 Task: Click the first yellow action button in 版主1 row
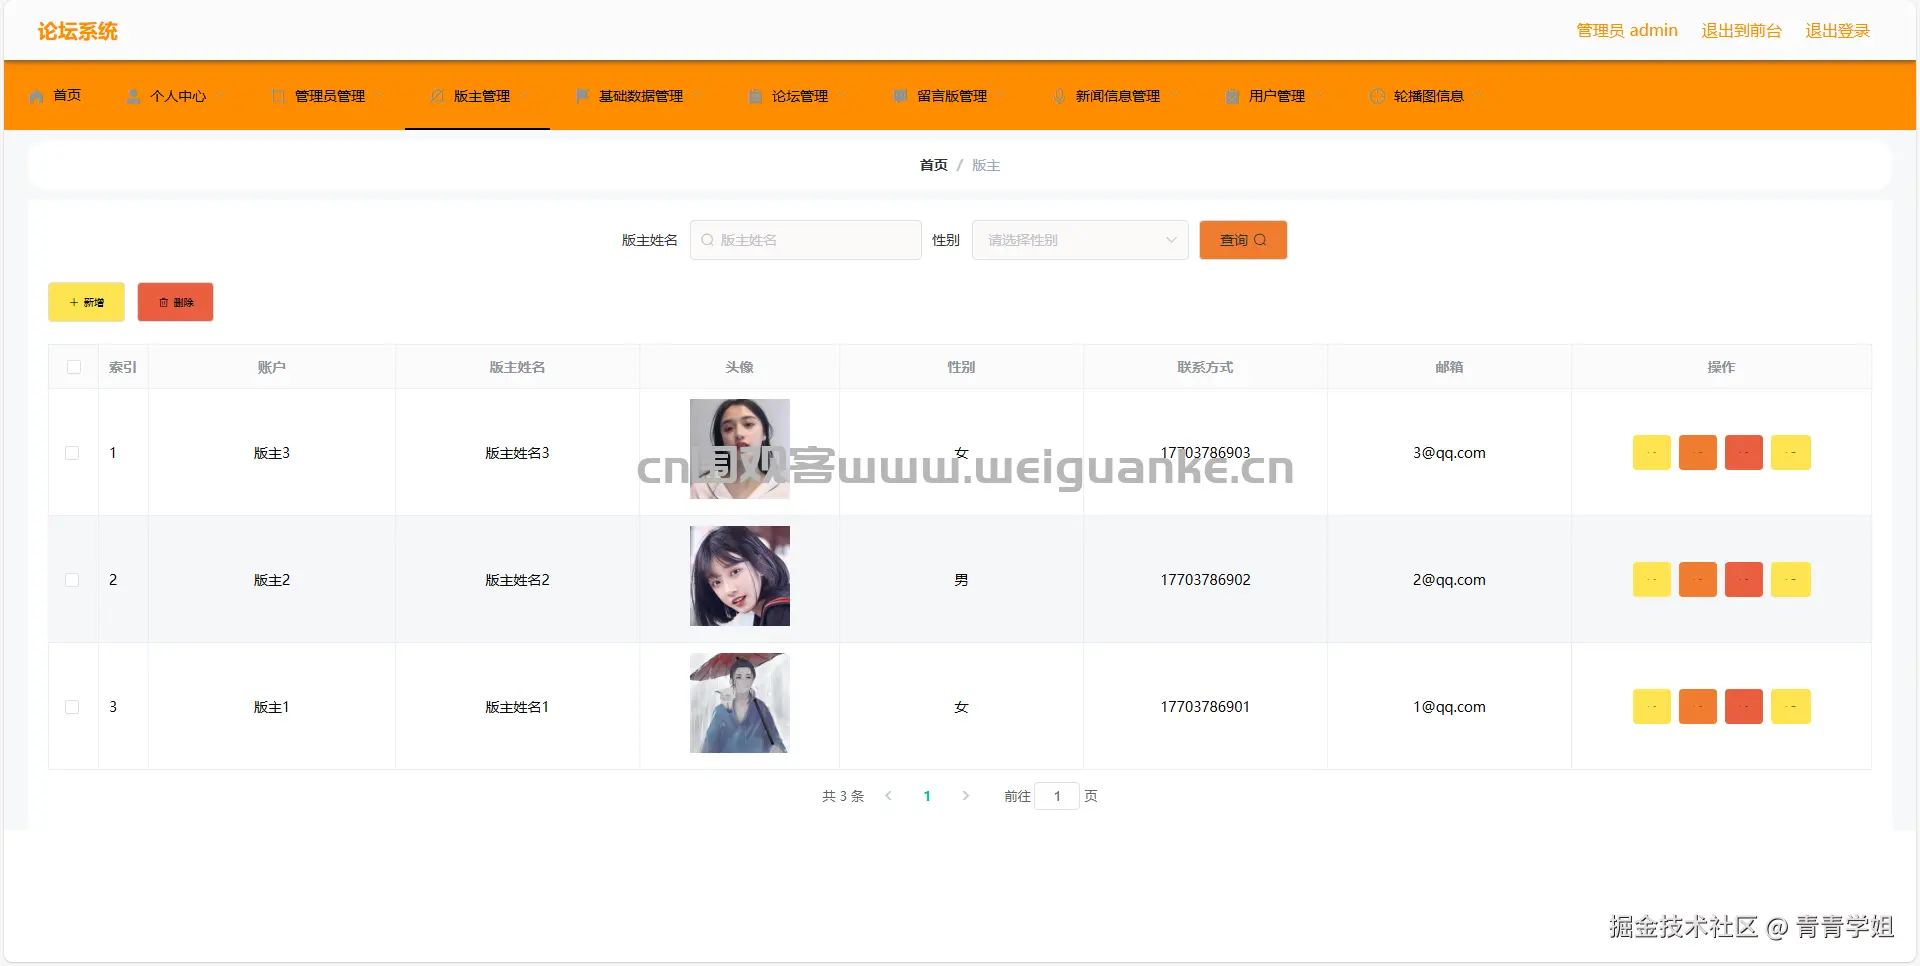pyautogui.click(x=1652, y=707)
